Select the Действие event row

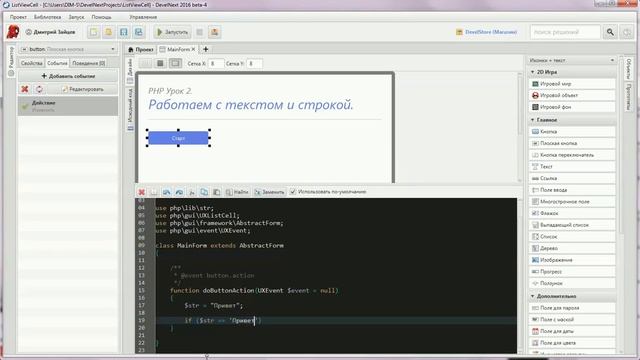tap(68, 106)
